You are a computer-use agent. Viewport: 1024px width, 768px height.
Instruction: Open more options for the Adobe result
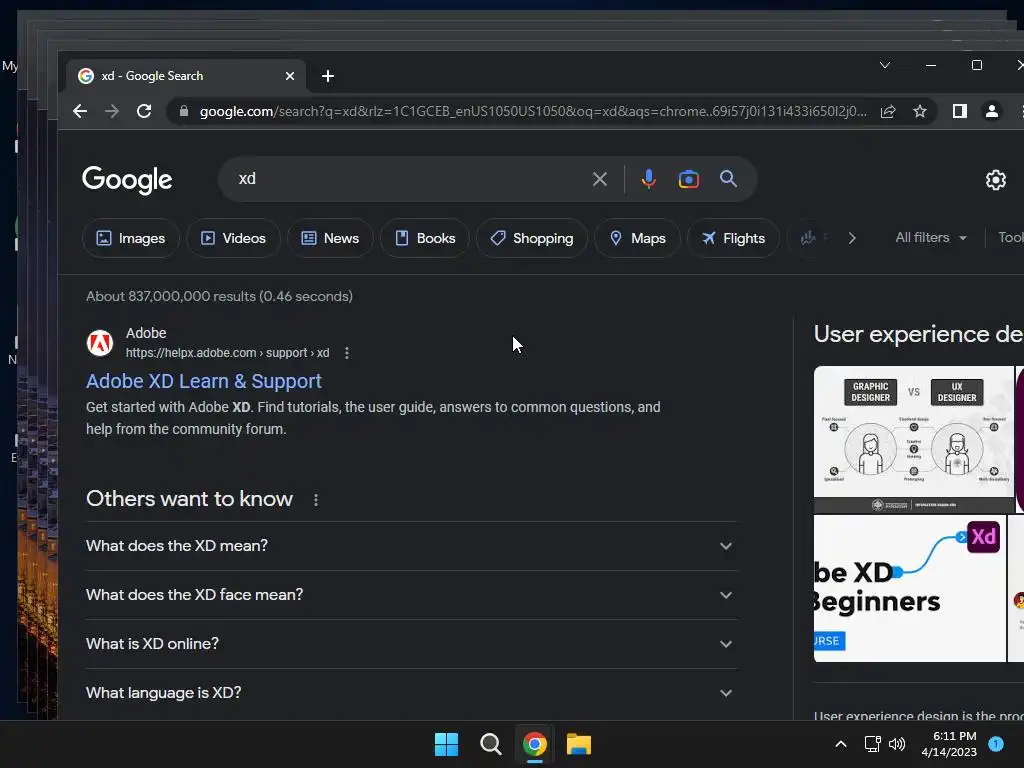point(347,353)
